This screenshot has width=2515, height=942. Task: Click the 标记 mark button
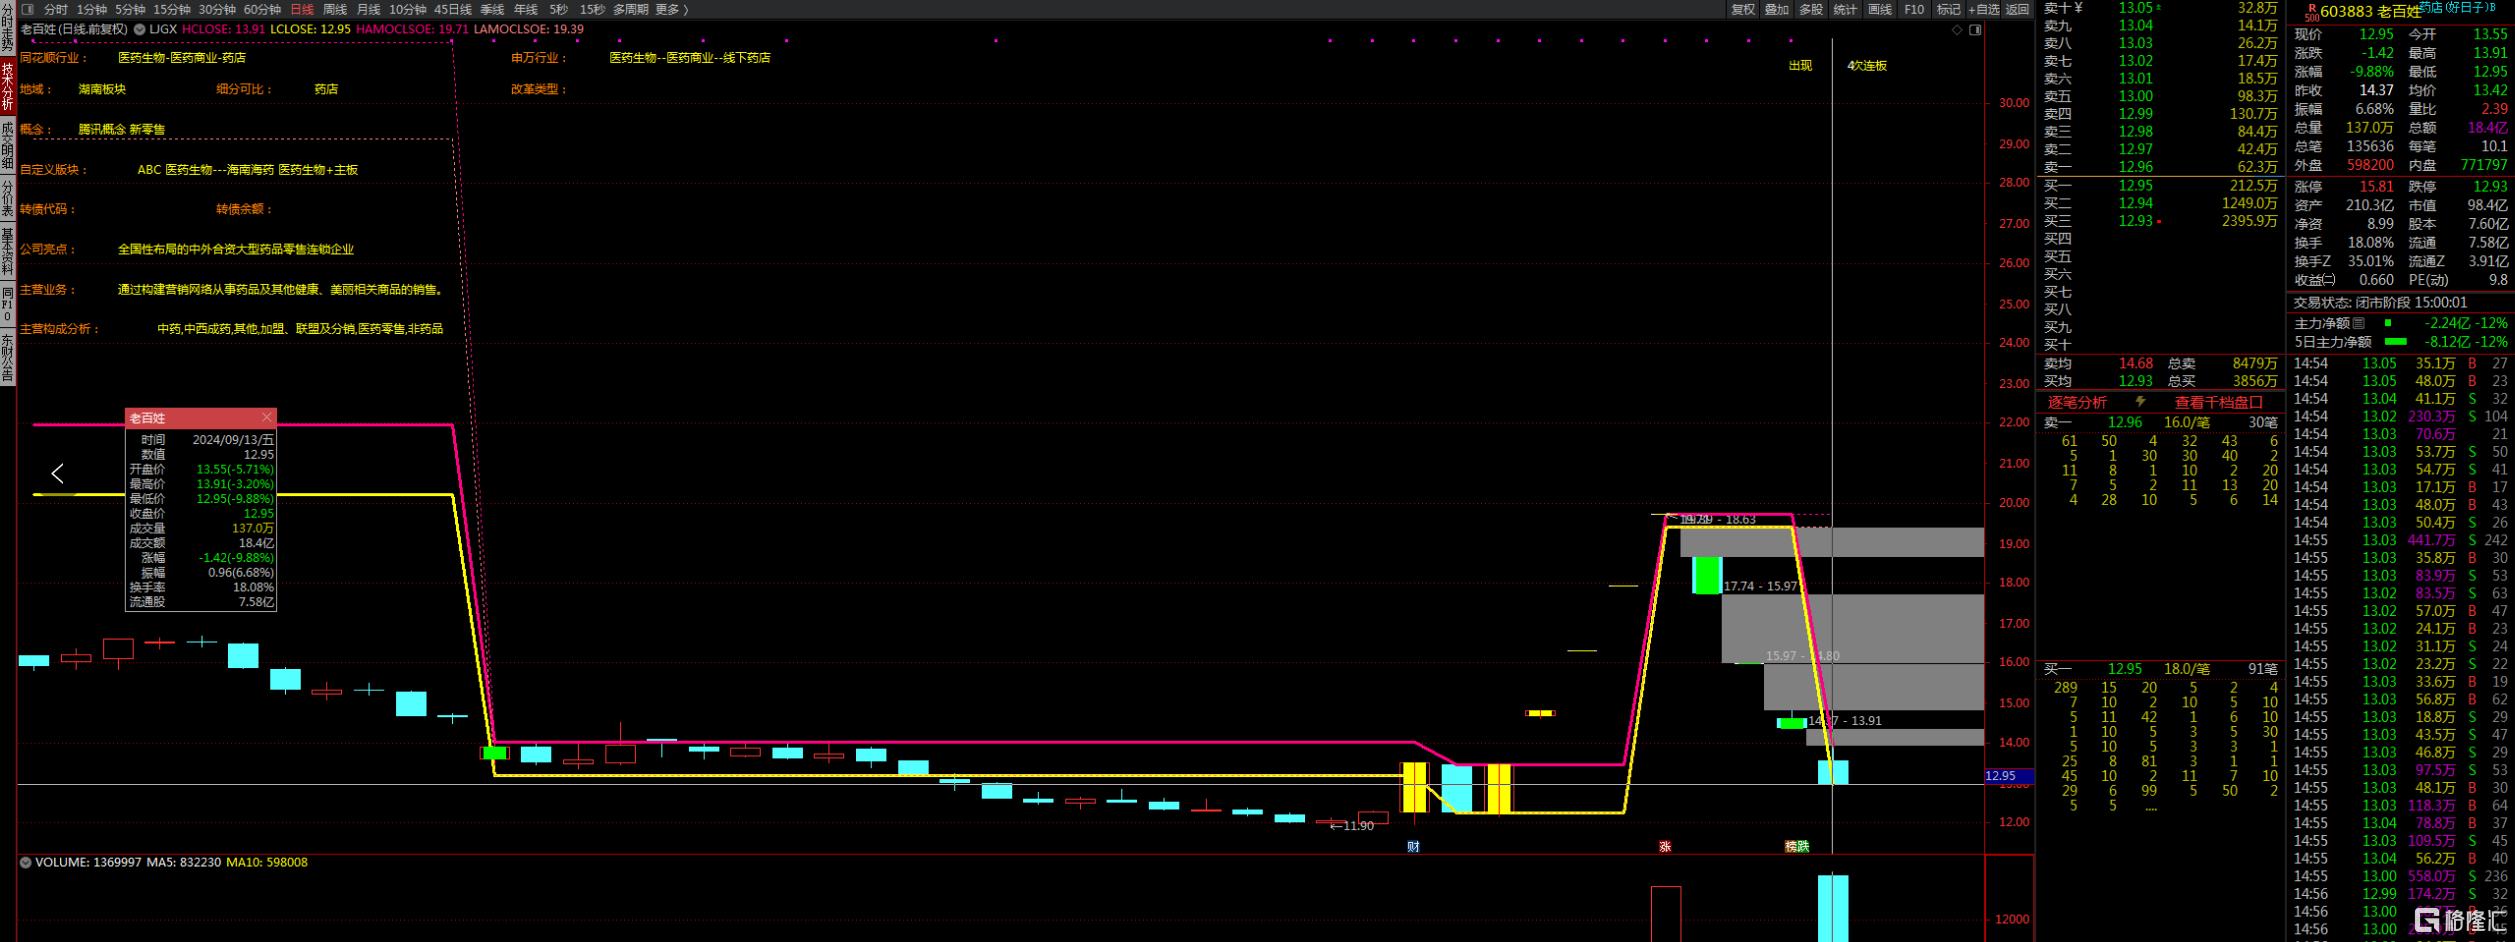tap(1948, 9)
